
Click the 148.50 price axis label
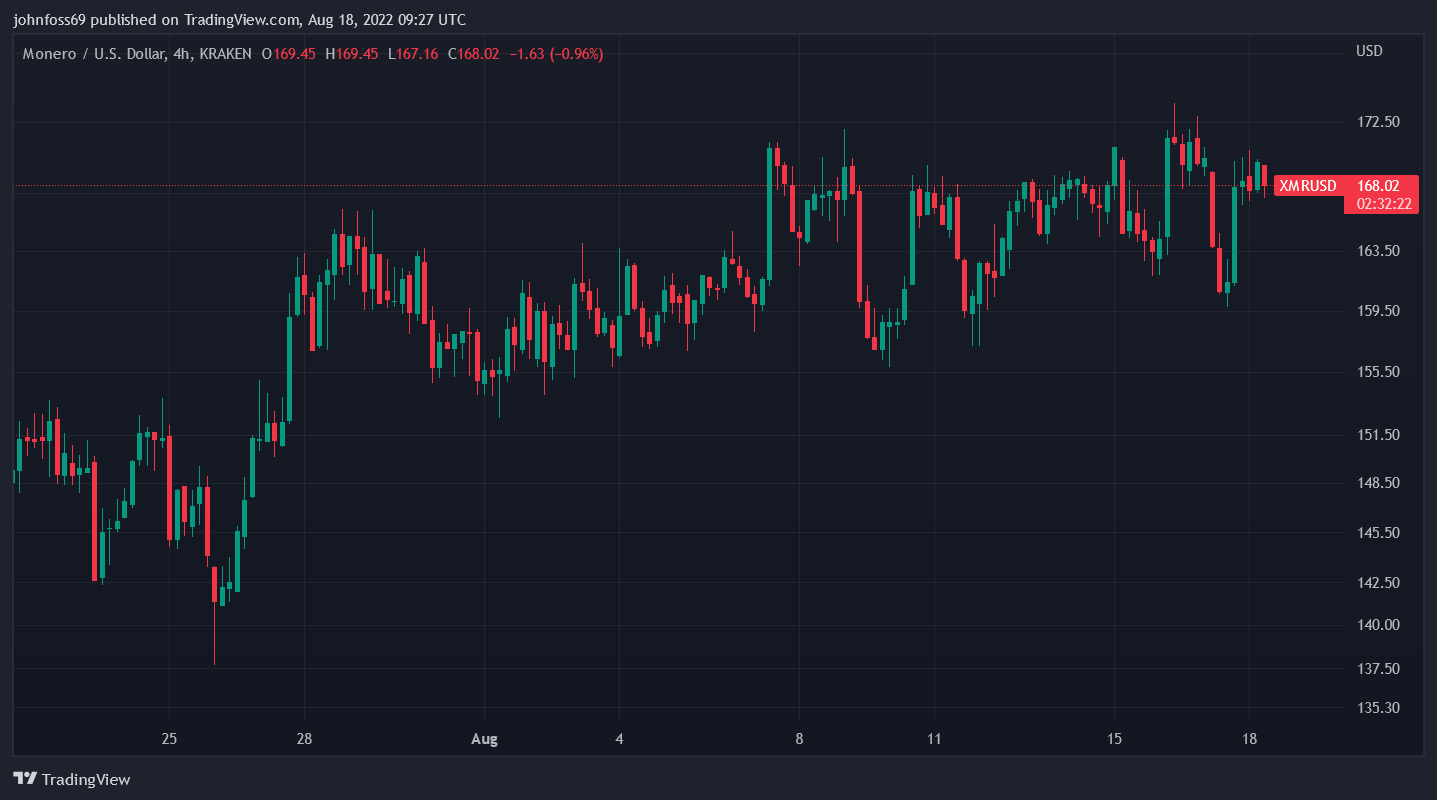(1377, 483)
